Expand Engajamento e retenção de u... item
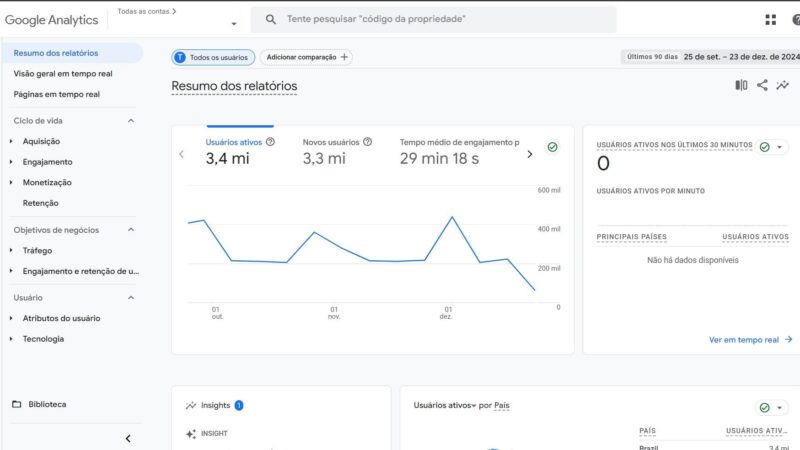 11,271
